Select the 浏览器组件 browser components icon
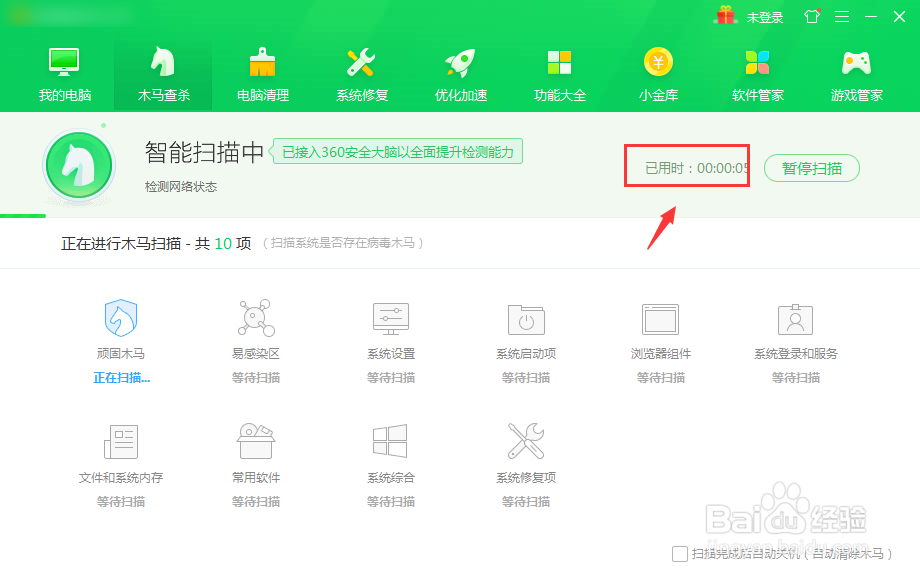The width and height of the screenshot is (920, 580). point(660,320)
